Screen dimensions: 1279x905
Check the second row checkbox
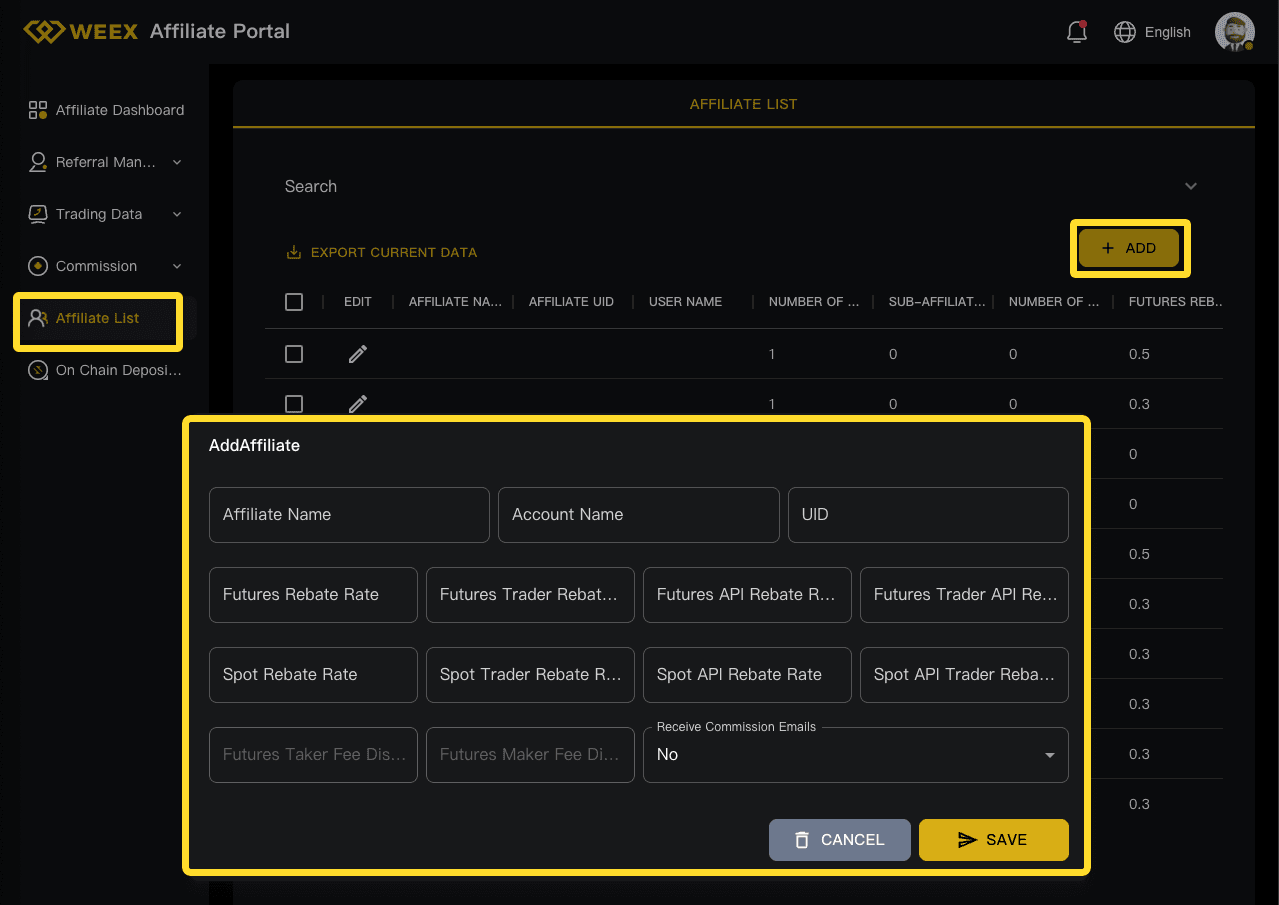click(x=294, y=404)
